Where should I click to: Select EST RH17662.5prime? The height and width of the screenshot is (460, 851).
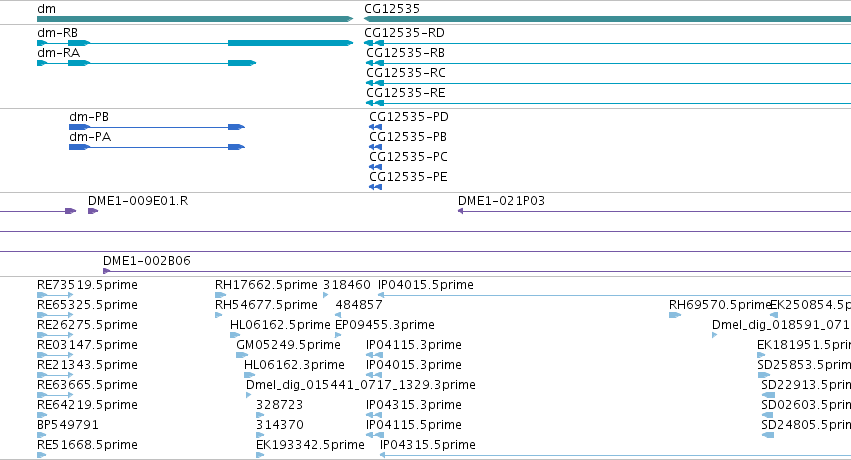(266, 285)
